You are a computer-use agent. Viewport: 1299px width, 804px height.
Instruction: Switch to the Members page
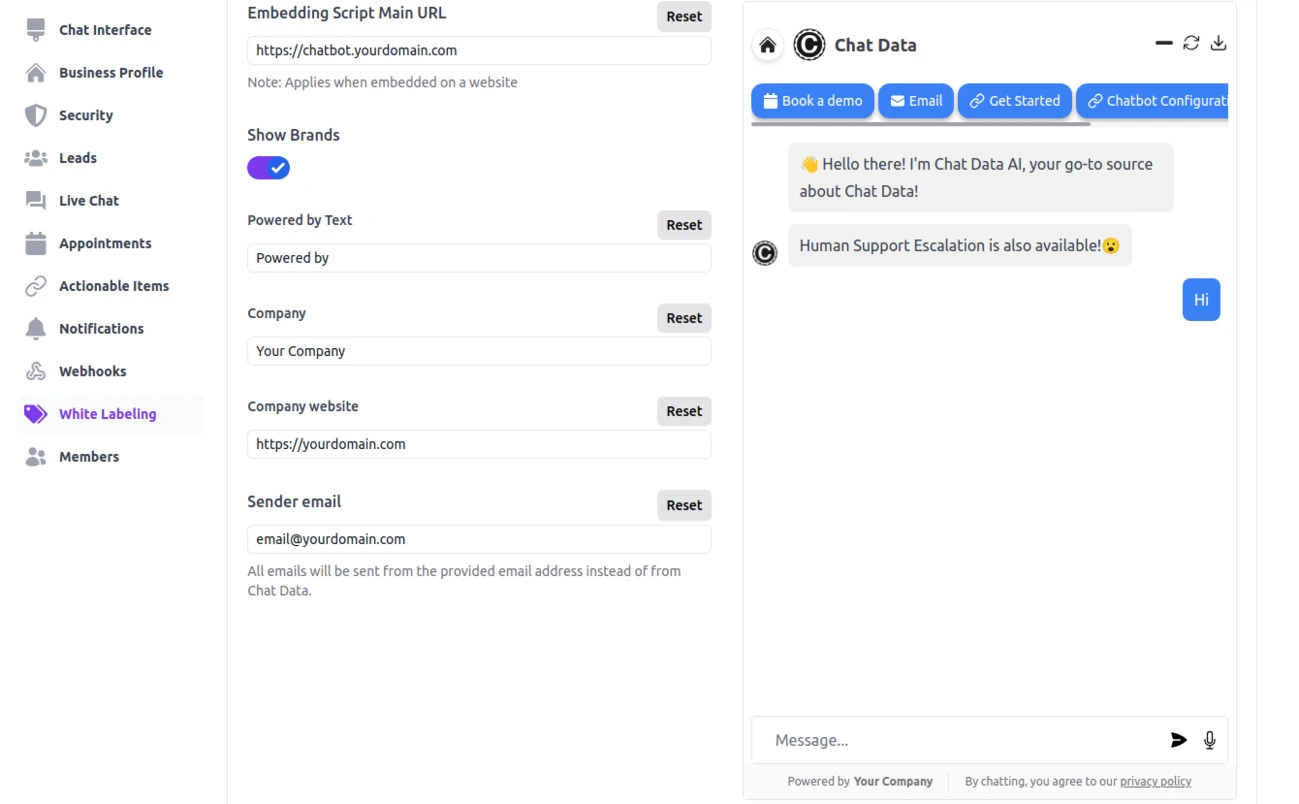(x=88, y=456)
